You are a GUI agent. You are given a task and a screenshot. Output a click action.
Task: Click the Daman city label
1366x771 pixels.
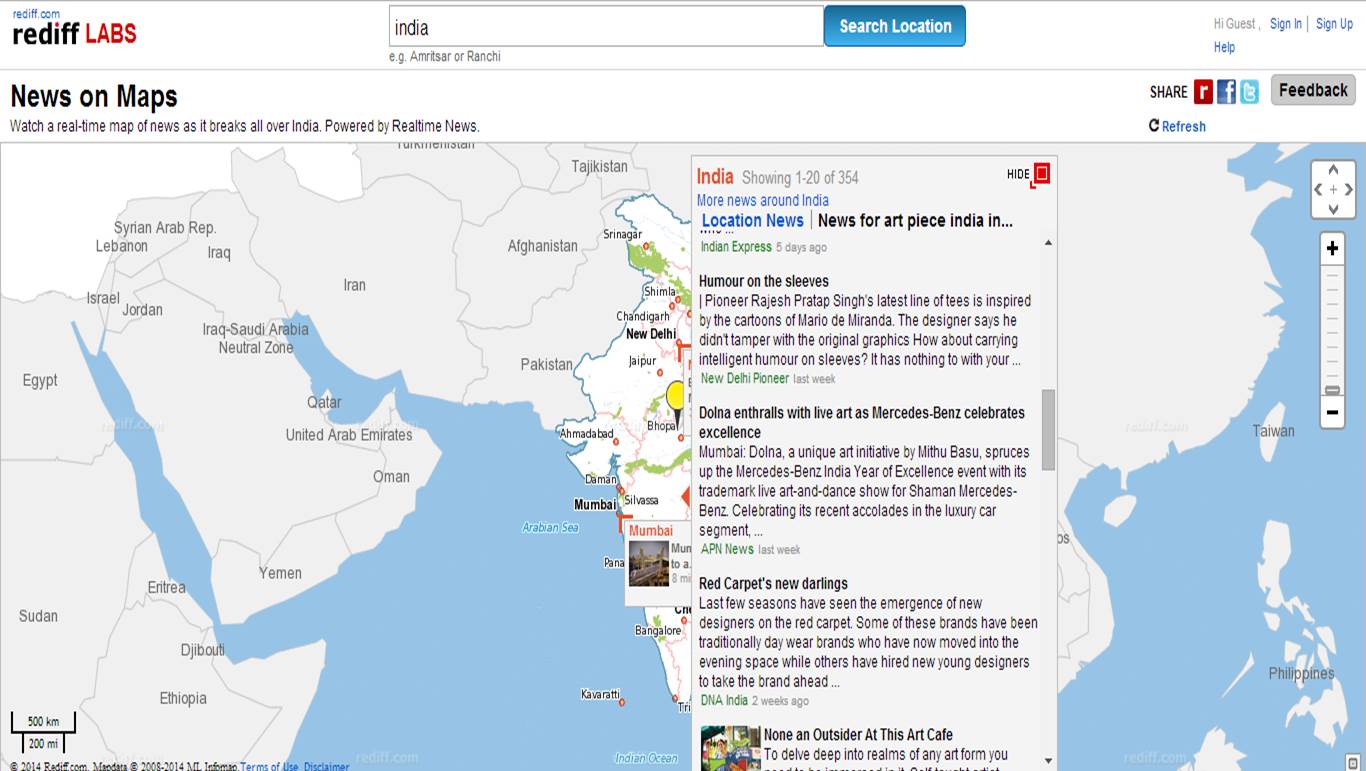(601, 479)
